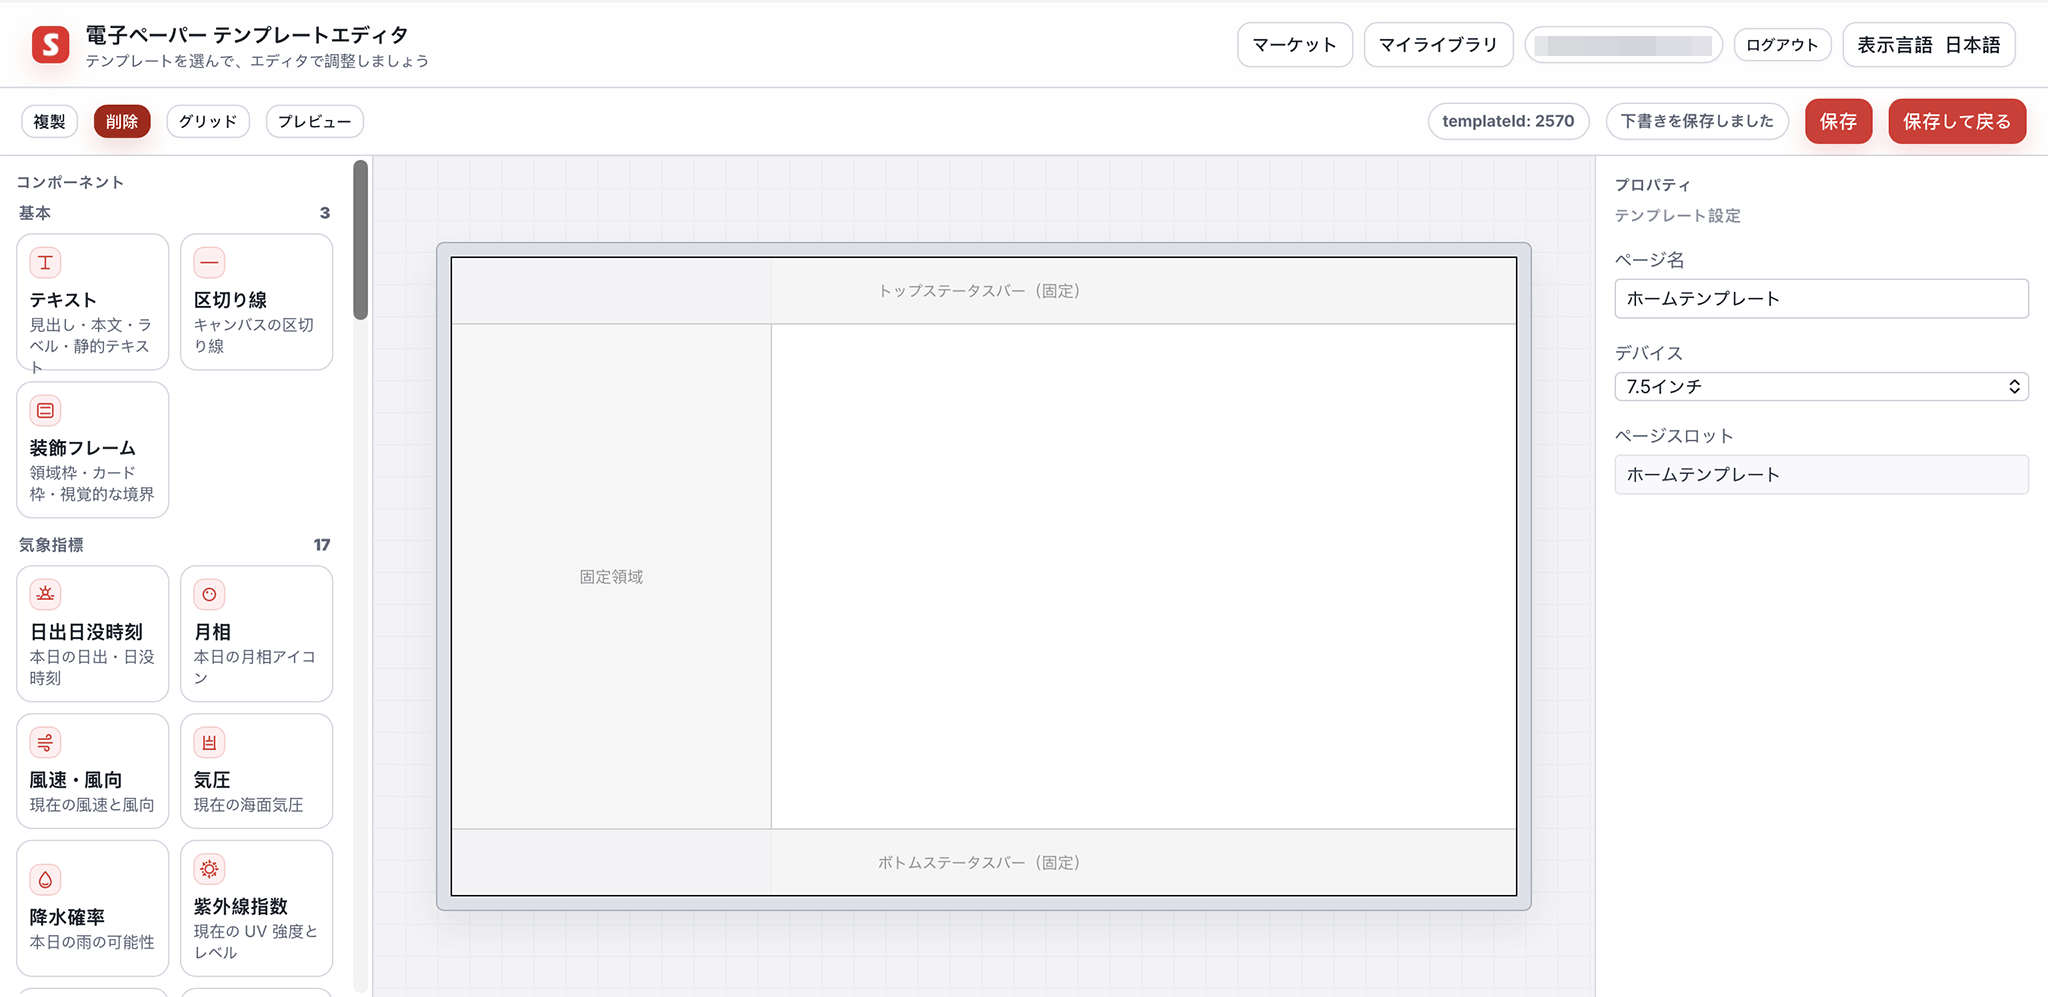Toggle the グリッド grid display
This screenshot has width=2048, height=997.
pyautogui.click(x=208, y=122)
